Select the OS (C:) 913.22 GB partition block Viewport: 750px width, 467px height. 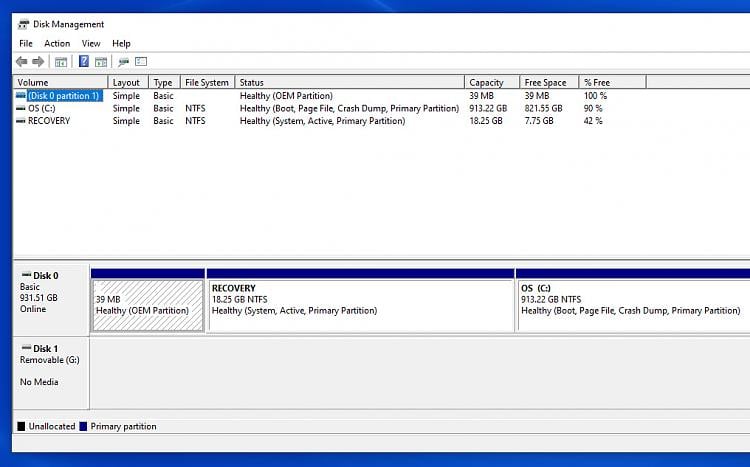tap(634, 305)
